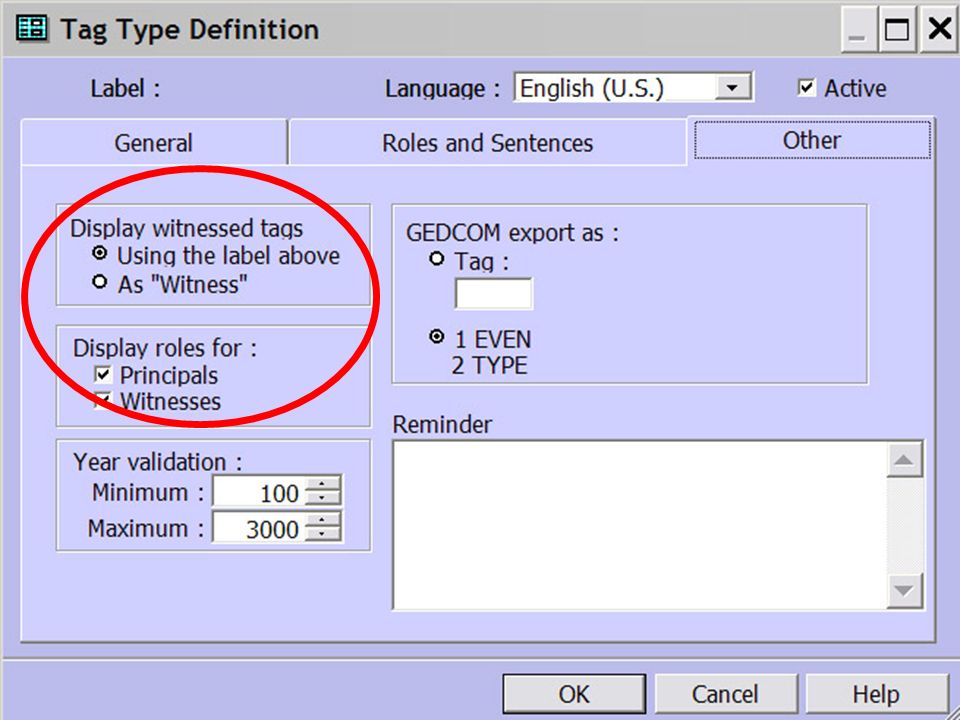This screenshot has height=720, width=960.
Task: Open the Language dropdown list
Action: 732,88
